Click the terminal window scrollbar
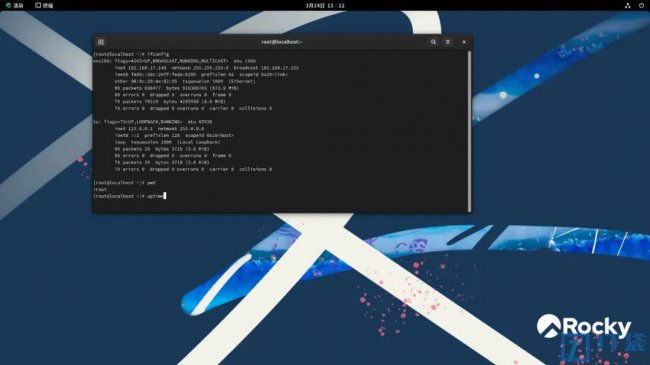This screenshot has width=650, height=365. [469, 131]
